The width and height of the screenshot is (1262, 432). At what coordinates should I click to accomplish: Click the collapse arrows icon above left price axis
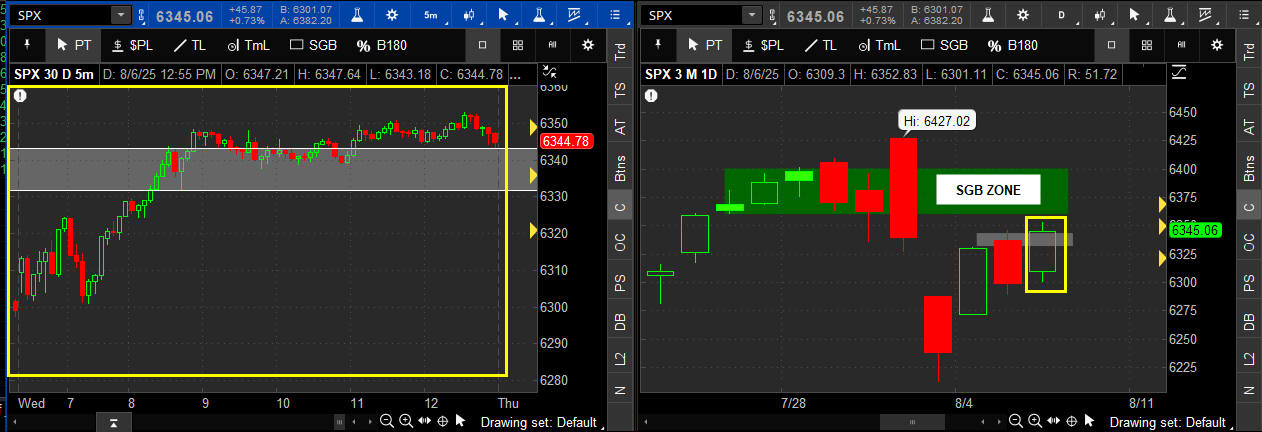point(548,72)
